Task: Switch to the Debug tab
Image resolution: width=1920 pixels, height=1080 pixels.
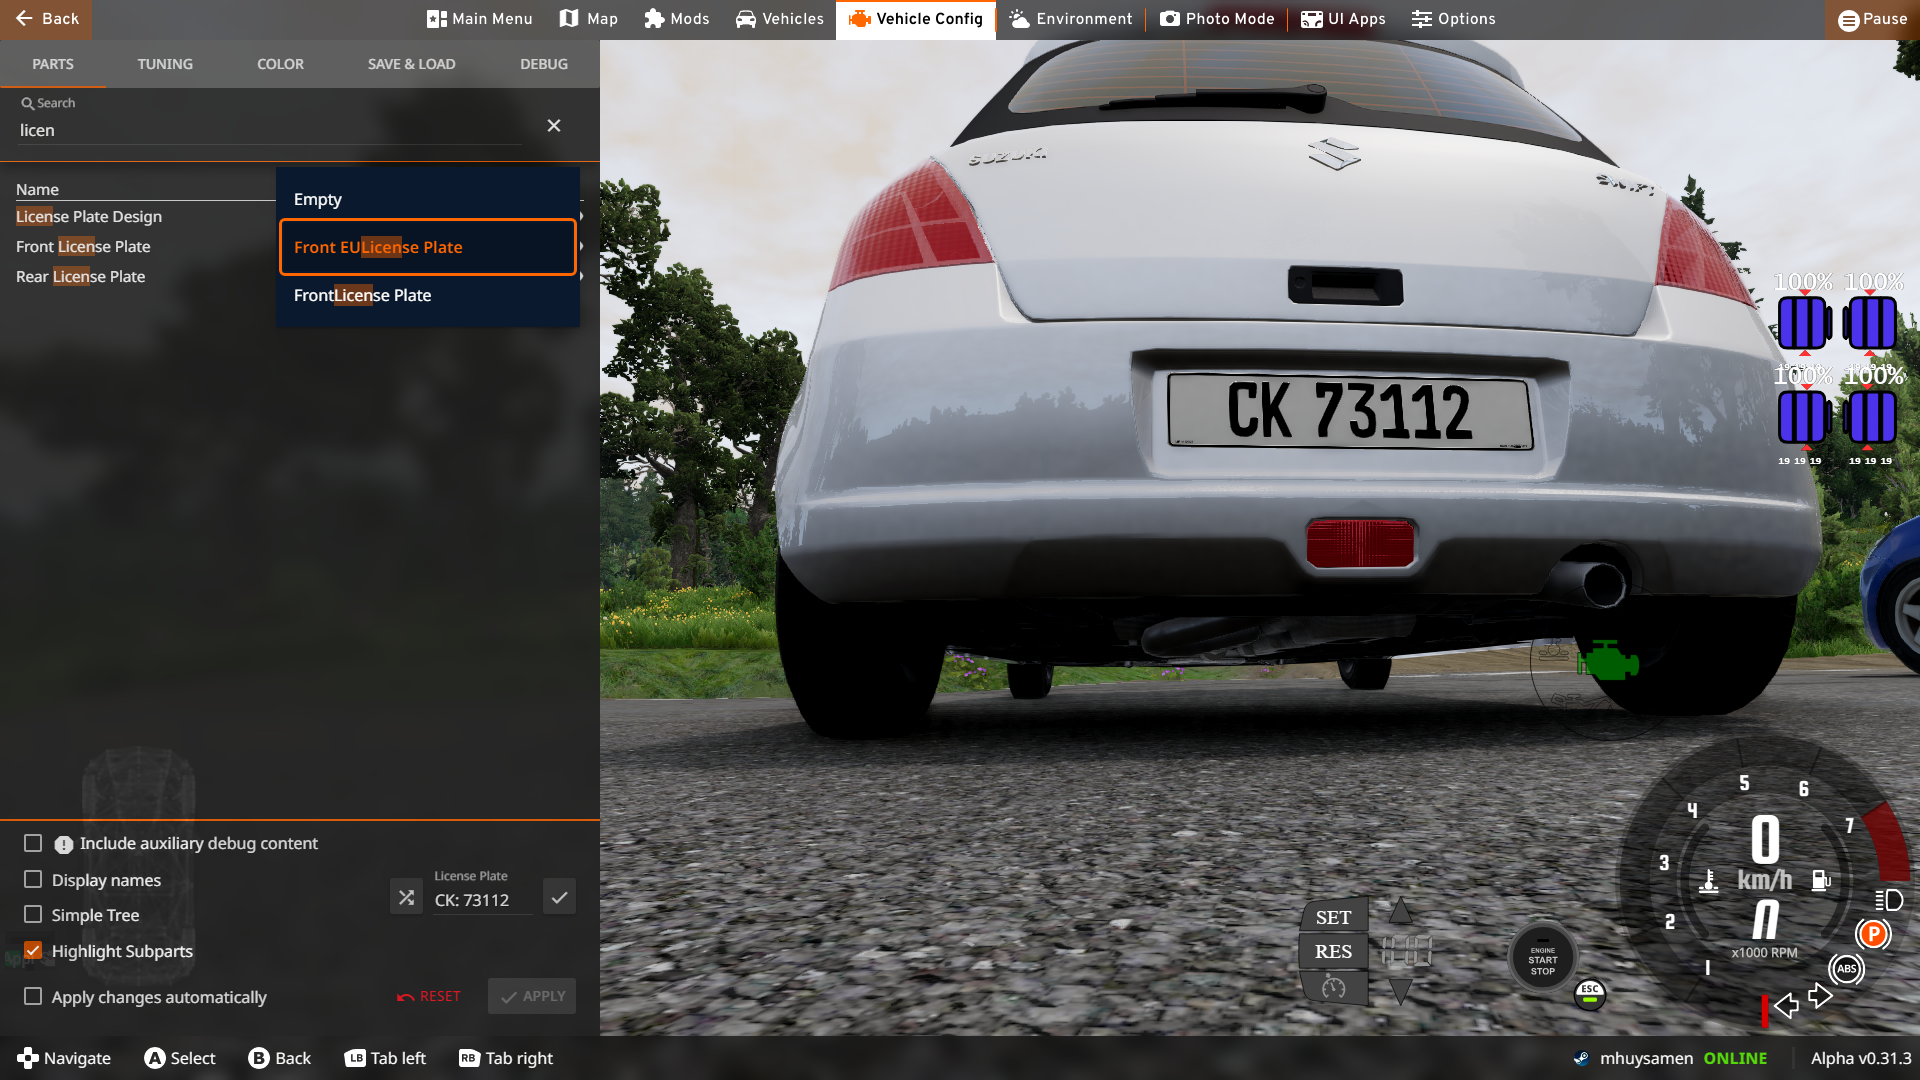Action: (x=544, y=64)
